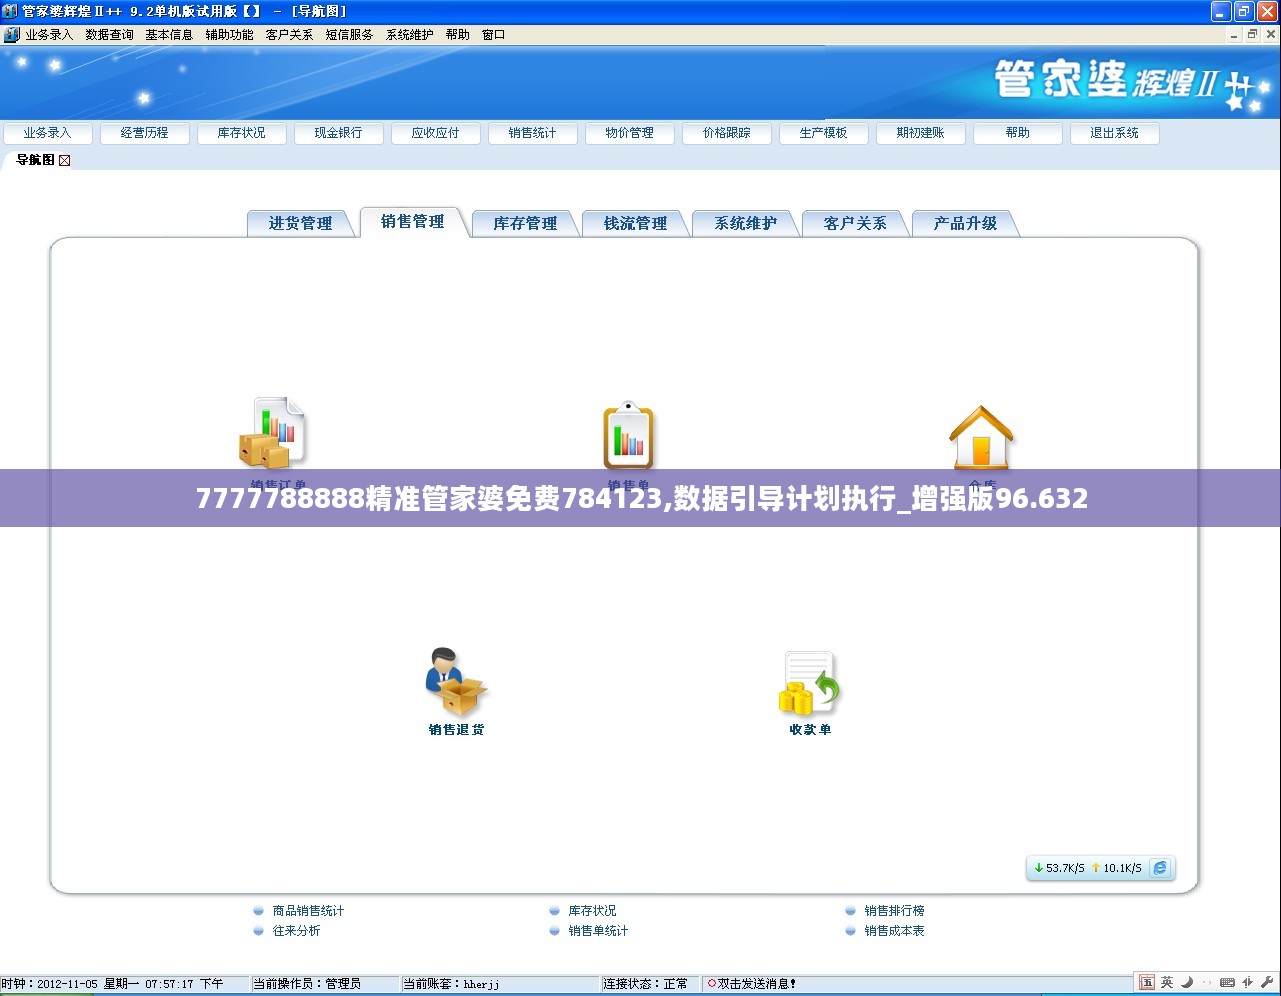Screen dimensions: 1281x996
Task: Click the 应收应付 toolbar button
Action: 436,133
